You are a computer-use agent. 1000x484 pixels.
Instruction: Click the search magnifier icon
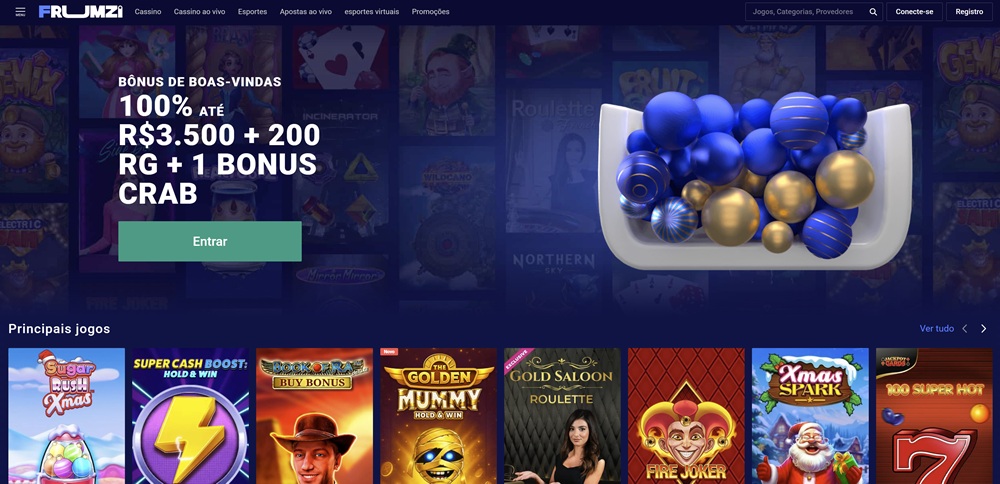(873, 11)
